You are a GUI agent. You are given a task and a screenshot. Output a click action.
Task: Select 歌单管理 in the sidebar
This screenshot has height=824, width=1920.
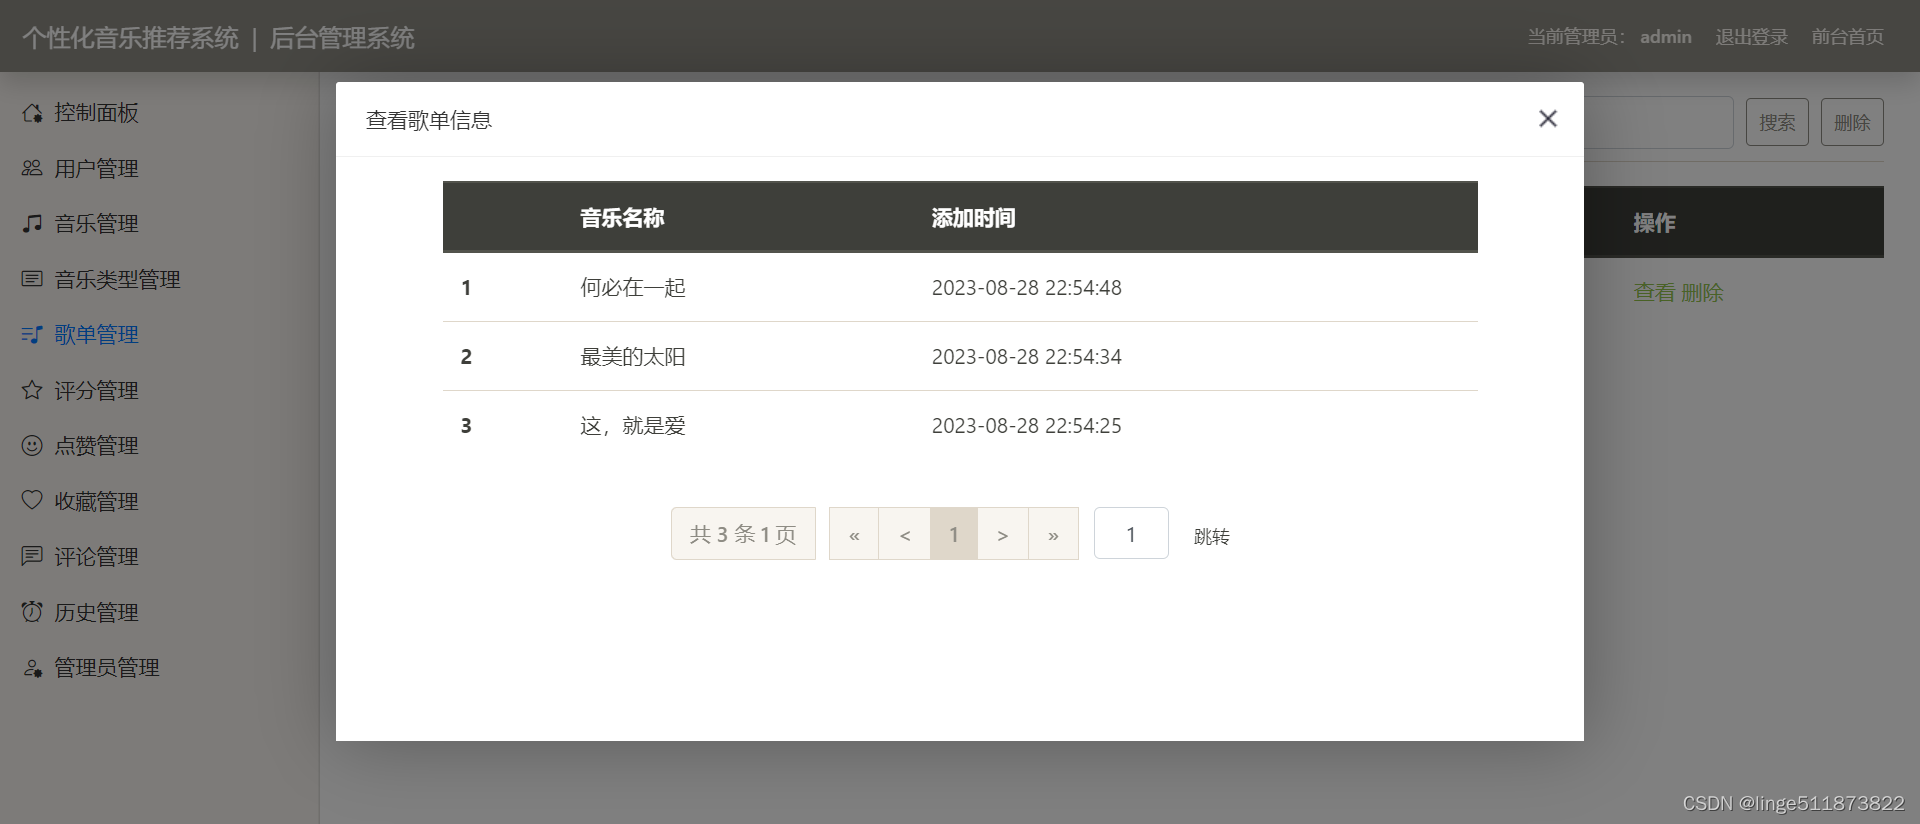96,334
